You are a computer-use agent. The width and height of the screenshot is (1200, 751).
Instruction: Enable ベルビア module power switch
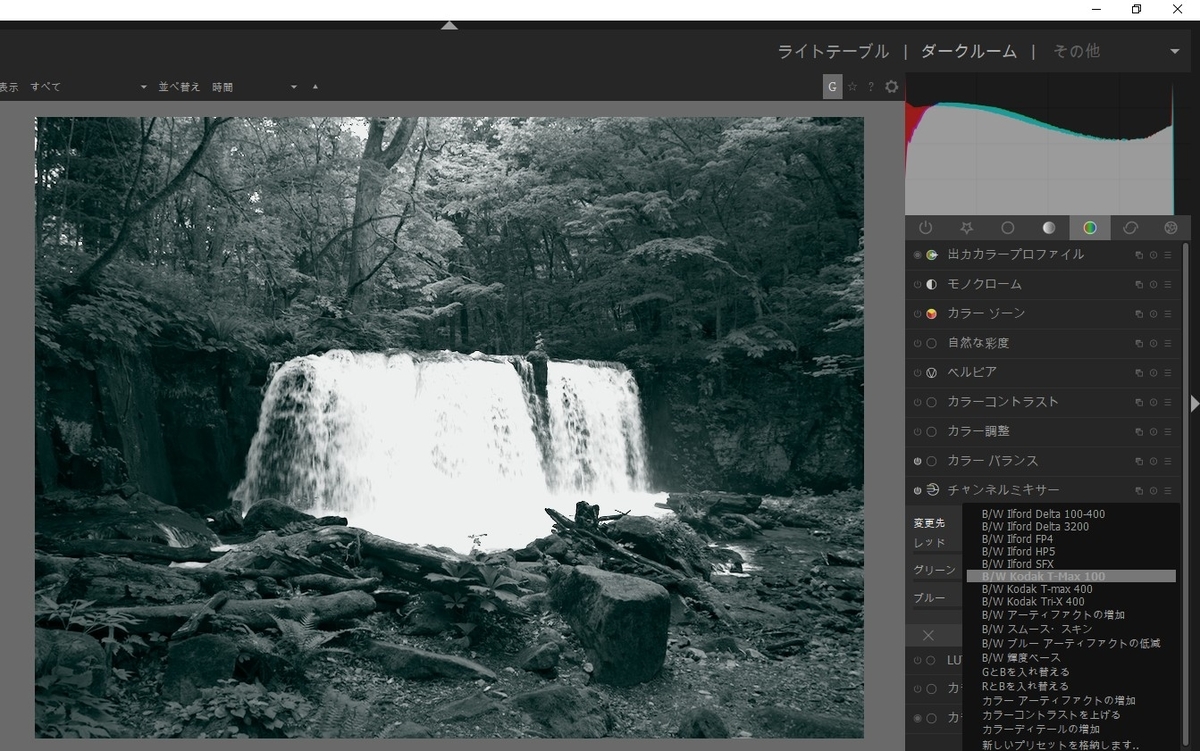[x=917, y=373]
